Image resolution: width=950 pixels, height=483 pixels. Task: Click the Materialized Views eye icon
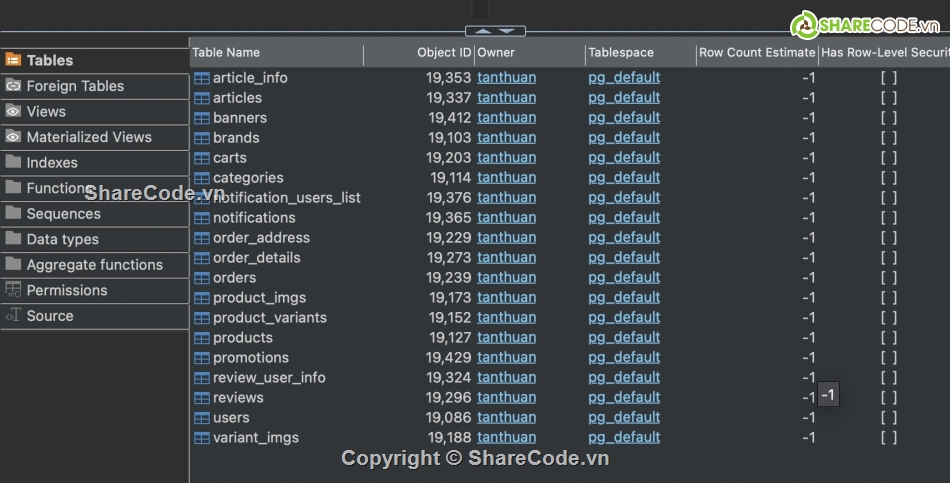(x=13, y=136)
